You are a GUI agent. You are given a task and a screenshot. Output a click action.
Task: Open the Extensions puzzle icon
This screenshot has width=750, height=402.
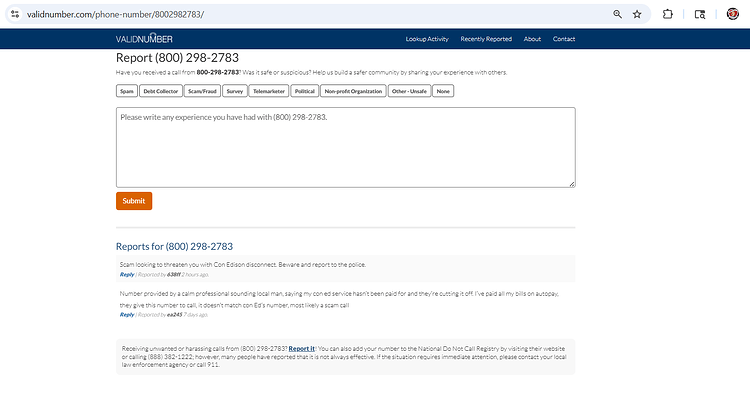coord(668,14)
